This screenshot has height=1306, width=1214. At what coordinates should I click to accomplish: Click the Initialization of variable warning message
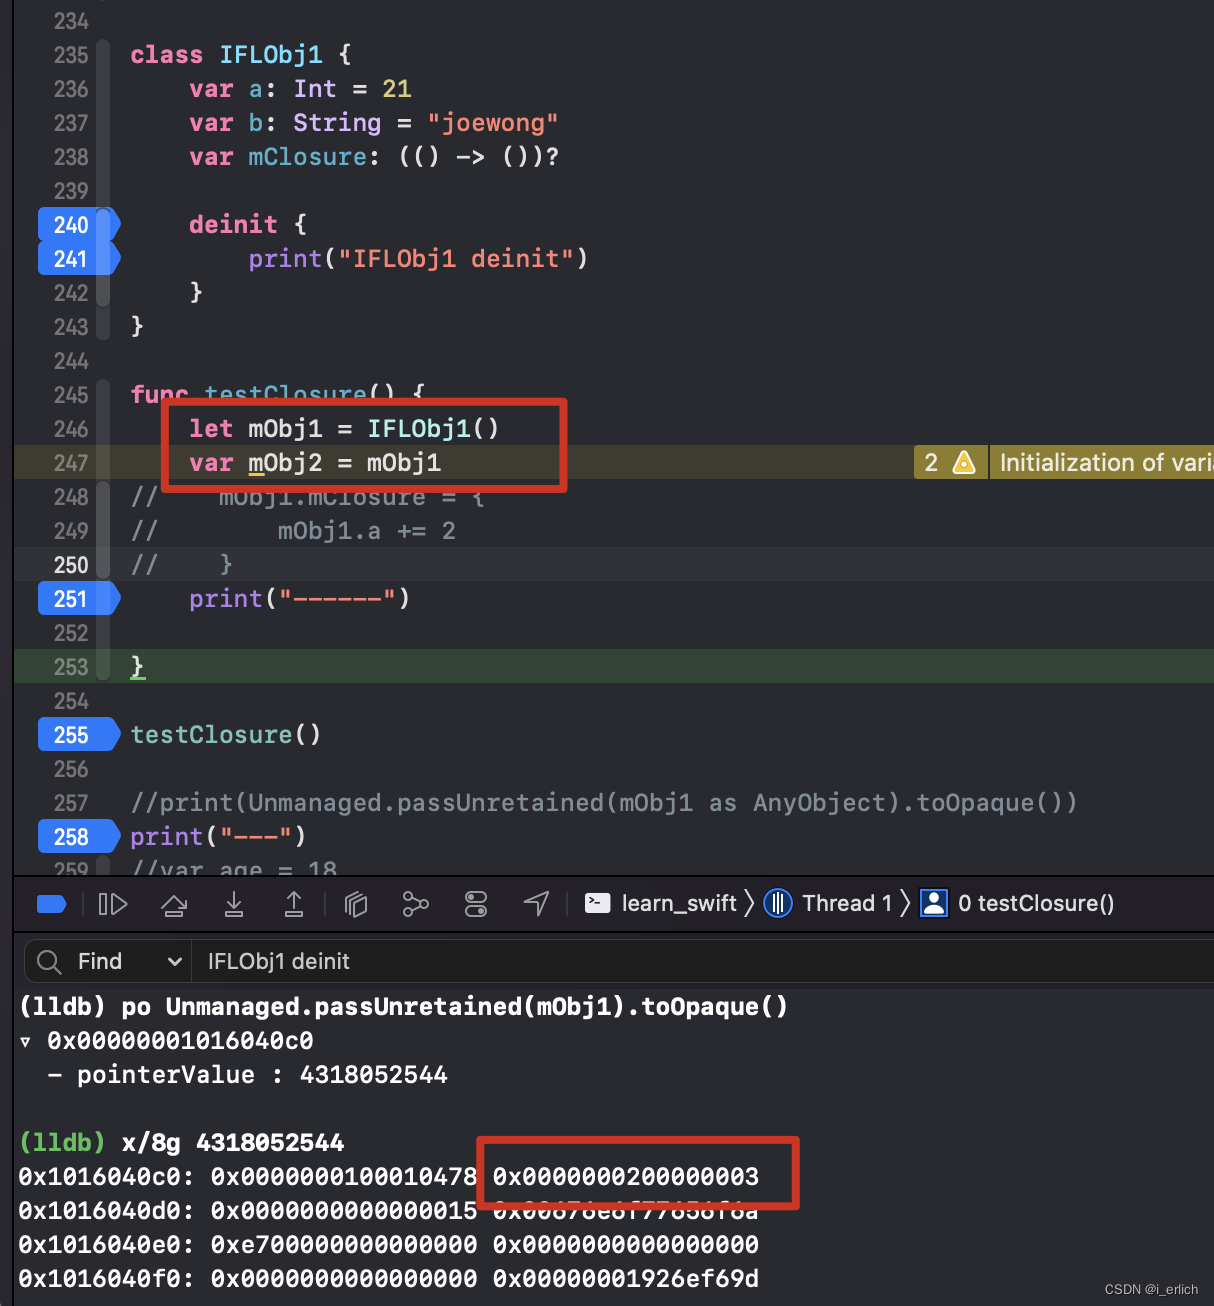[1102, 462]
